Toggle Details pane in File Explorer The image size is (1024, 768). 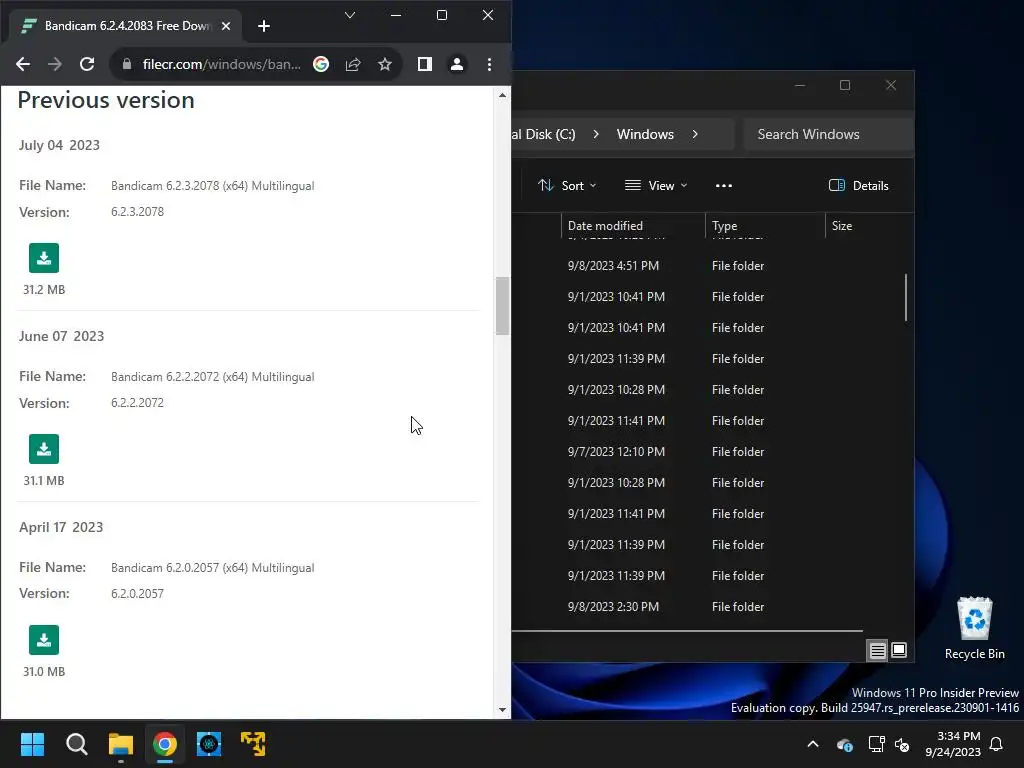pos(858,185)
